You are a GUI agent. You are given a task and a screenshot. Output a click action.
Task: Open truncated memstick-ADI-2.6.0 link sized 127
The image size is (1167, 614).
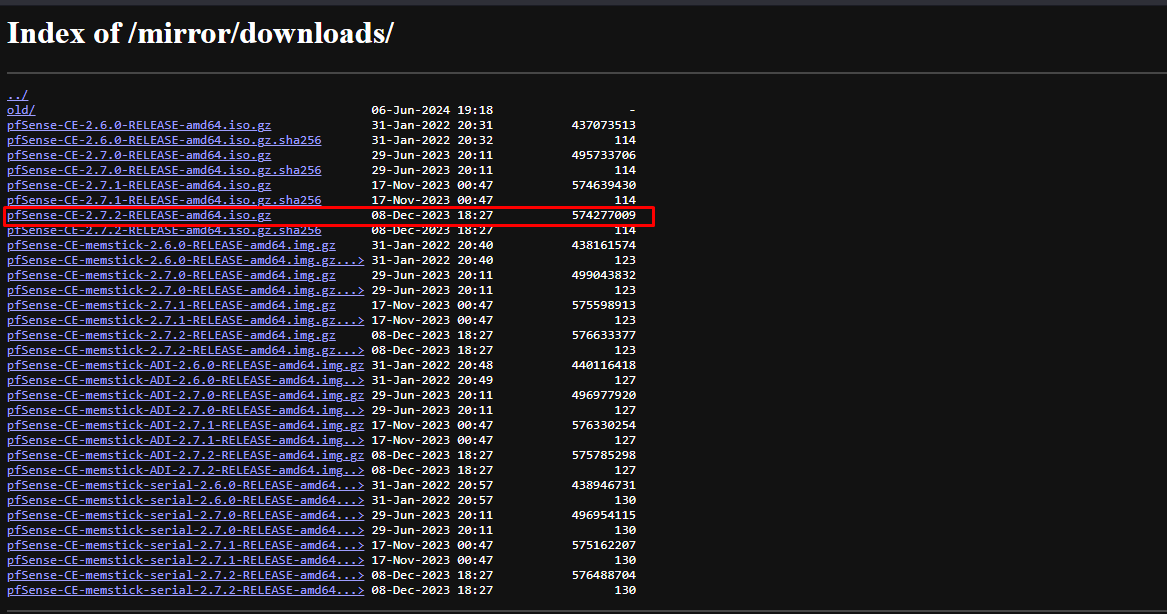point(185,380)
